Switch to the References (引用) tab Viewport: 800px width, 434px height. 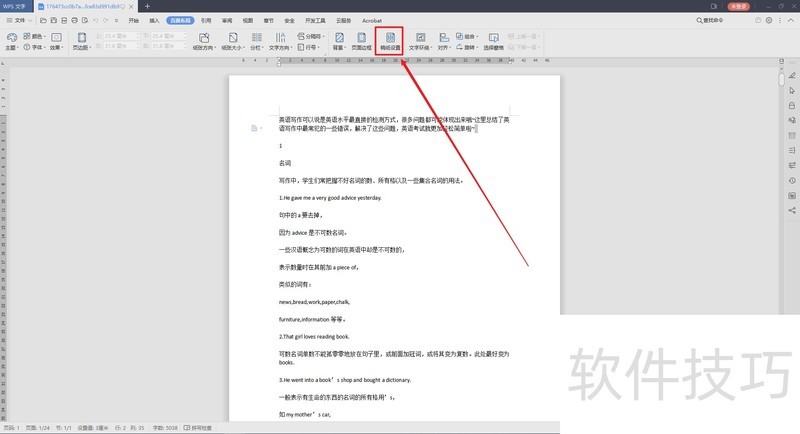206,20
